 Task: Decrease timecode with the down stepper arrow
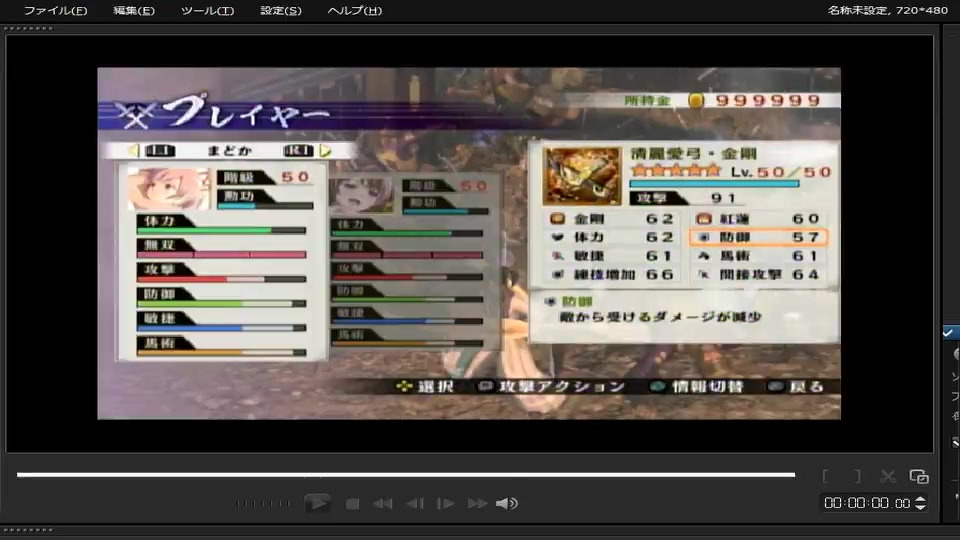(x=920, y=507)
